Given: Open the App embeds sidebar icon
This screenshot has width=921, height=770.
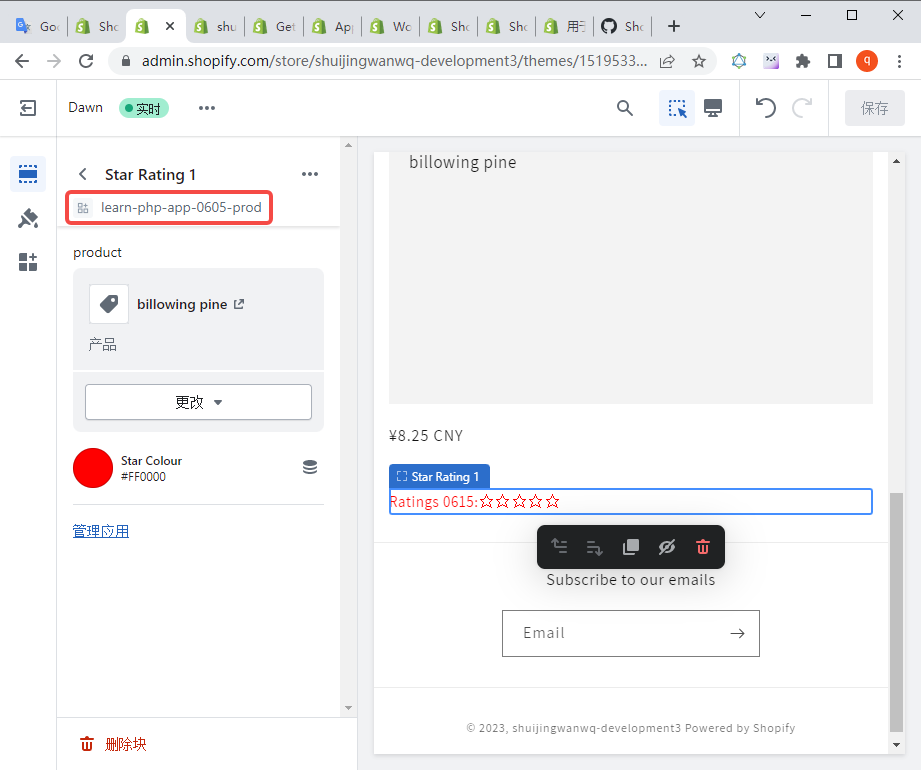Looking at the screenshot, I should tap(28, 262).
